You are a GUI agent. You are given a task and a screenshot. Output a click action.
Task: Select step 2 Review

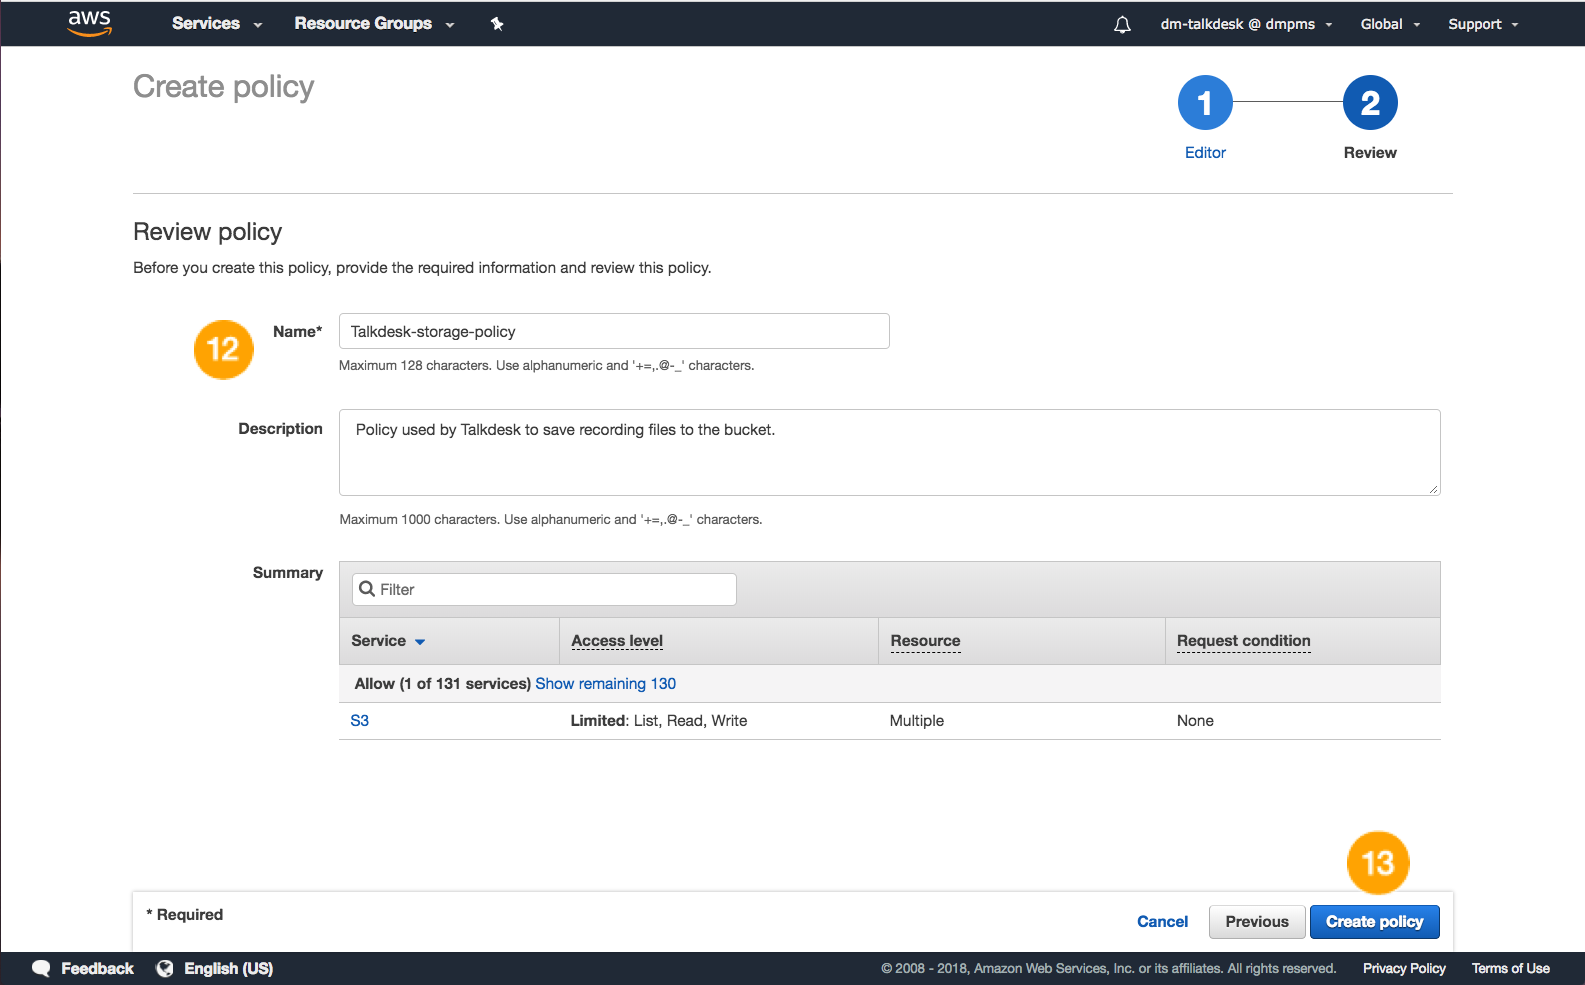point(1370,102)
